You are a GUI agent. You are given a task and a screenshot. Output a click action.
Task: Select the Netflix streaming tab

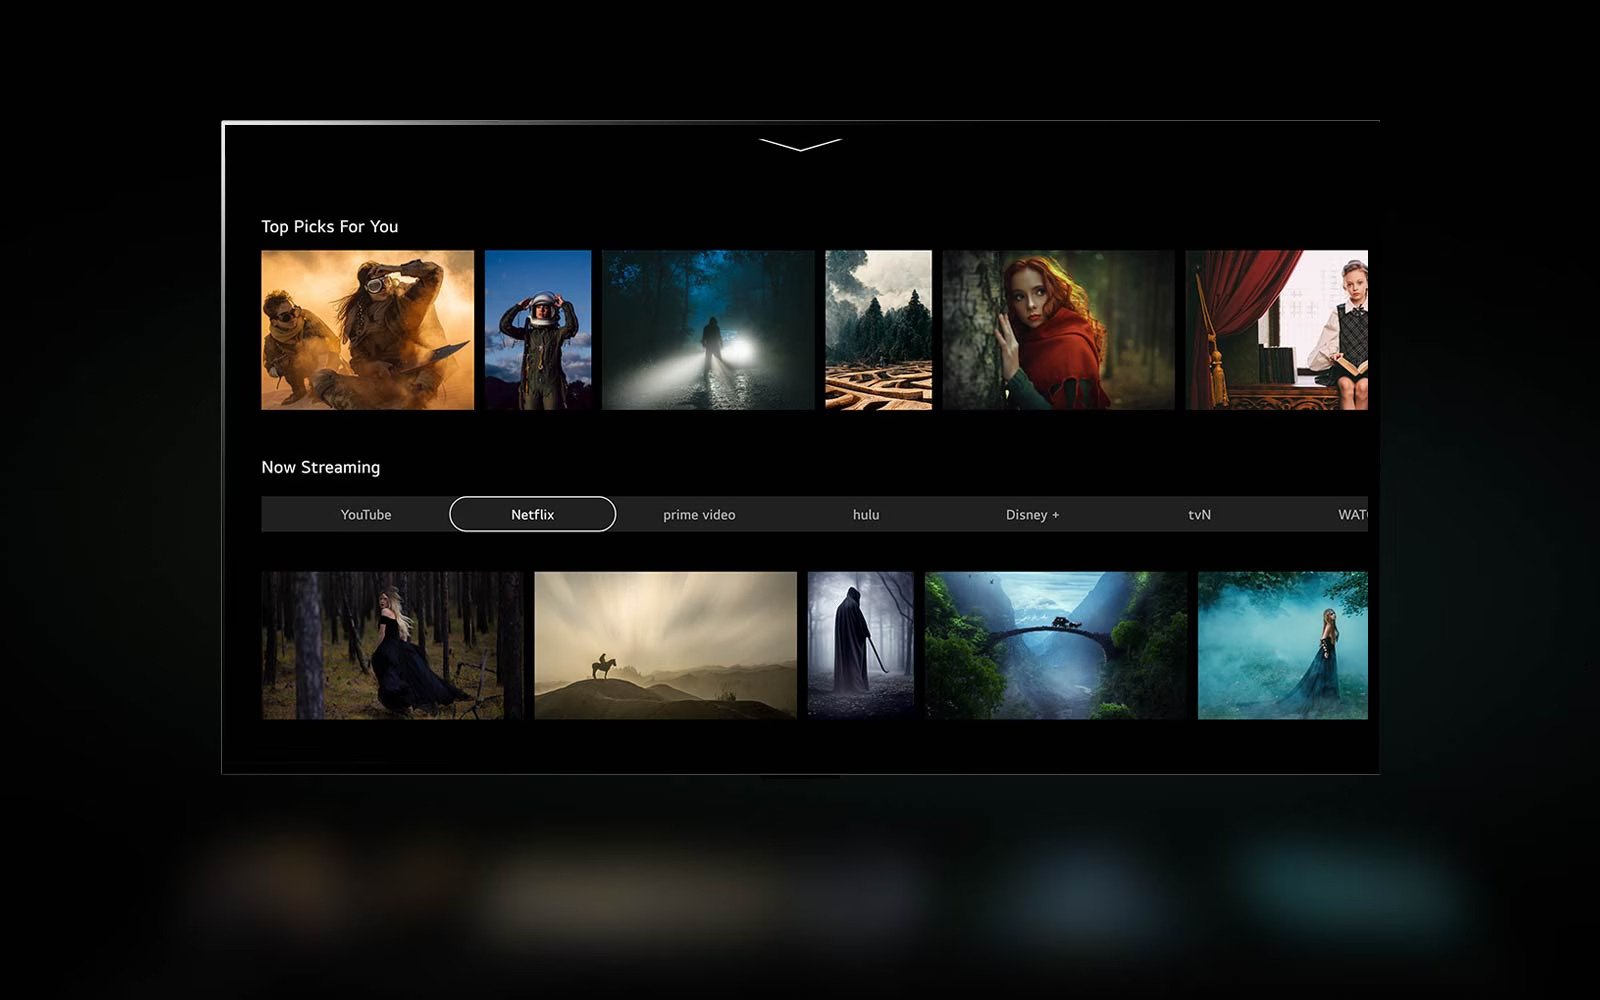[532, 514]
